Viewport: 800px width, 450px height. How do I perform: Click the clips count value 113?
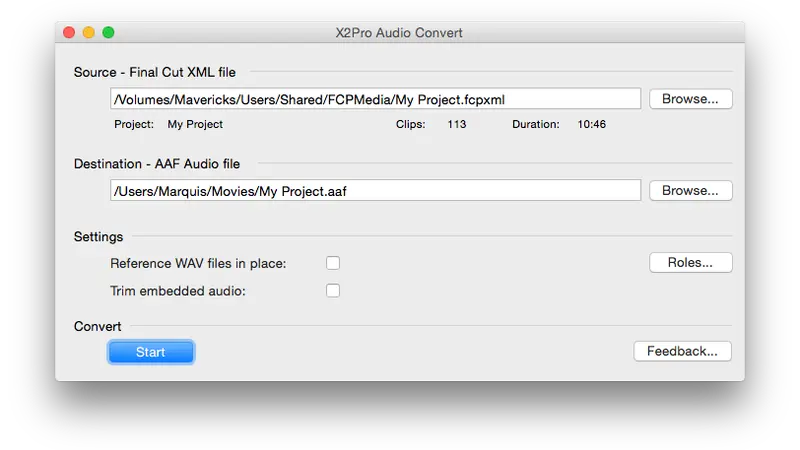coord(457,125)
